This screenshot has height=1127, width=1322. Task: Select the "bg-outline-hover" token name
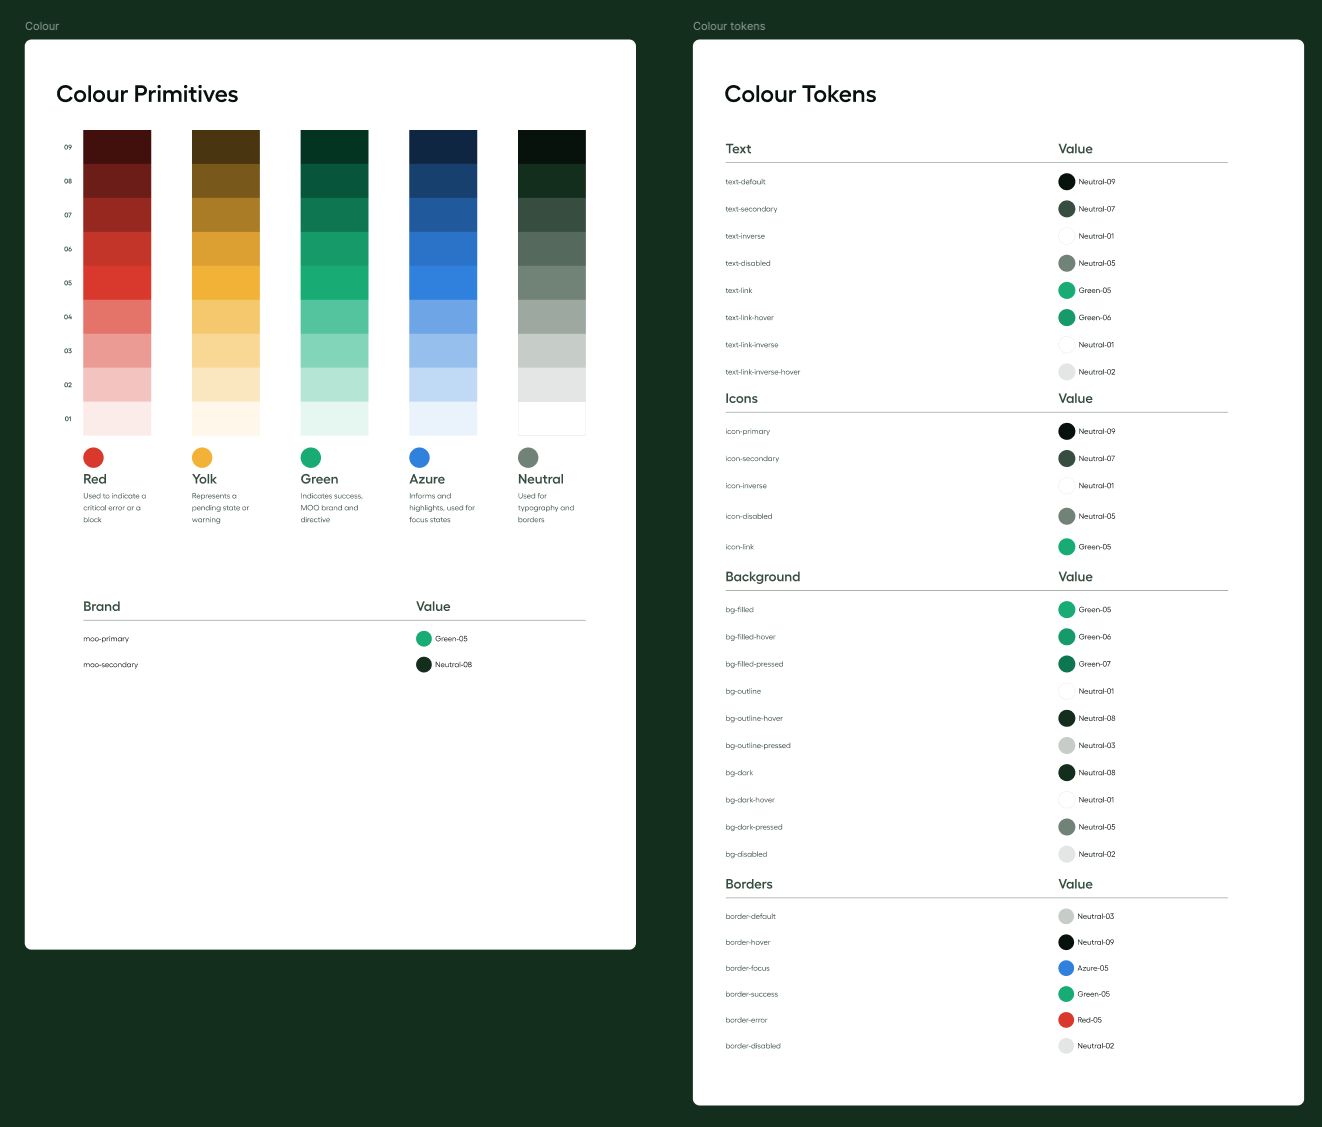point(754,719)
